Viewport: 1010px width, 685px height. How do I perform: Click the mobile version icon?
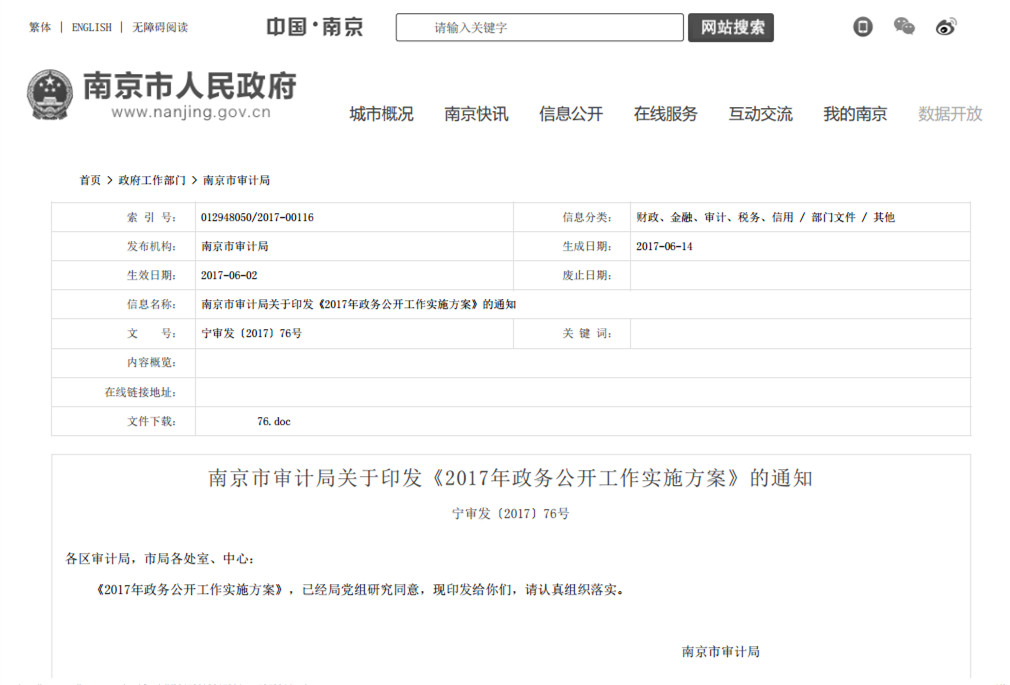coord(862,27)
